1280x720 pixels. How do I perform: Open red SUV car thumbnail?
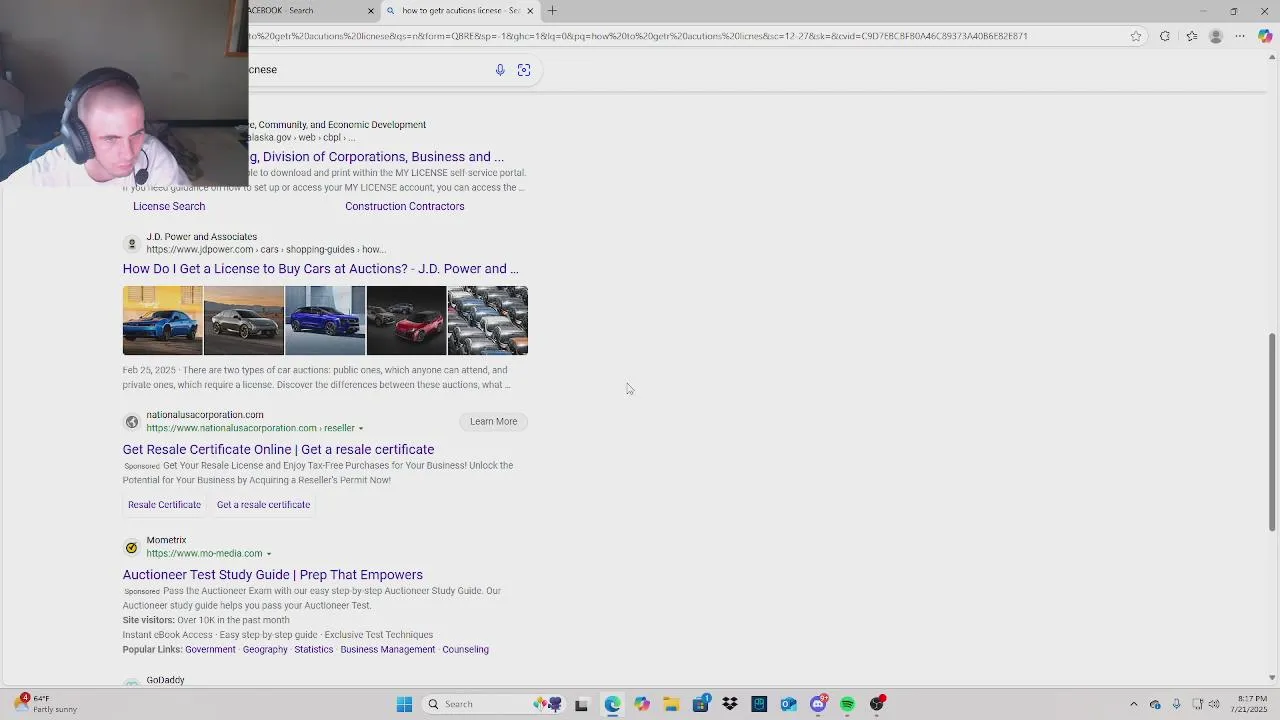(406, 321)
